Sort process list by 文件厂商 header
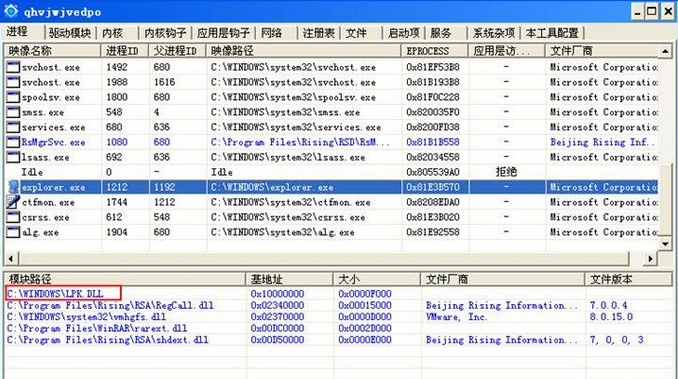The width and height of the screenshot is (678, 379). pos(601,51)
